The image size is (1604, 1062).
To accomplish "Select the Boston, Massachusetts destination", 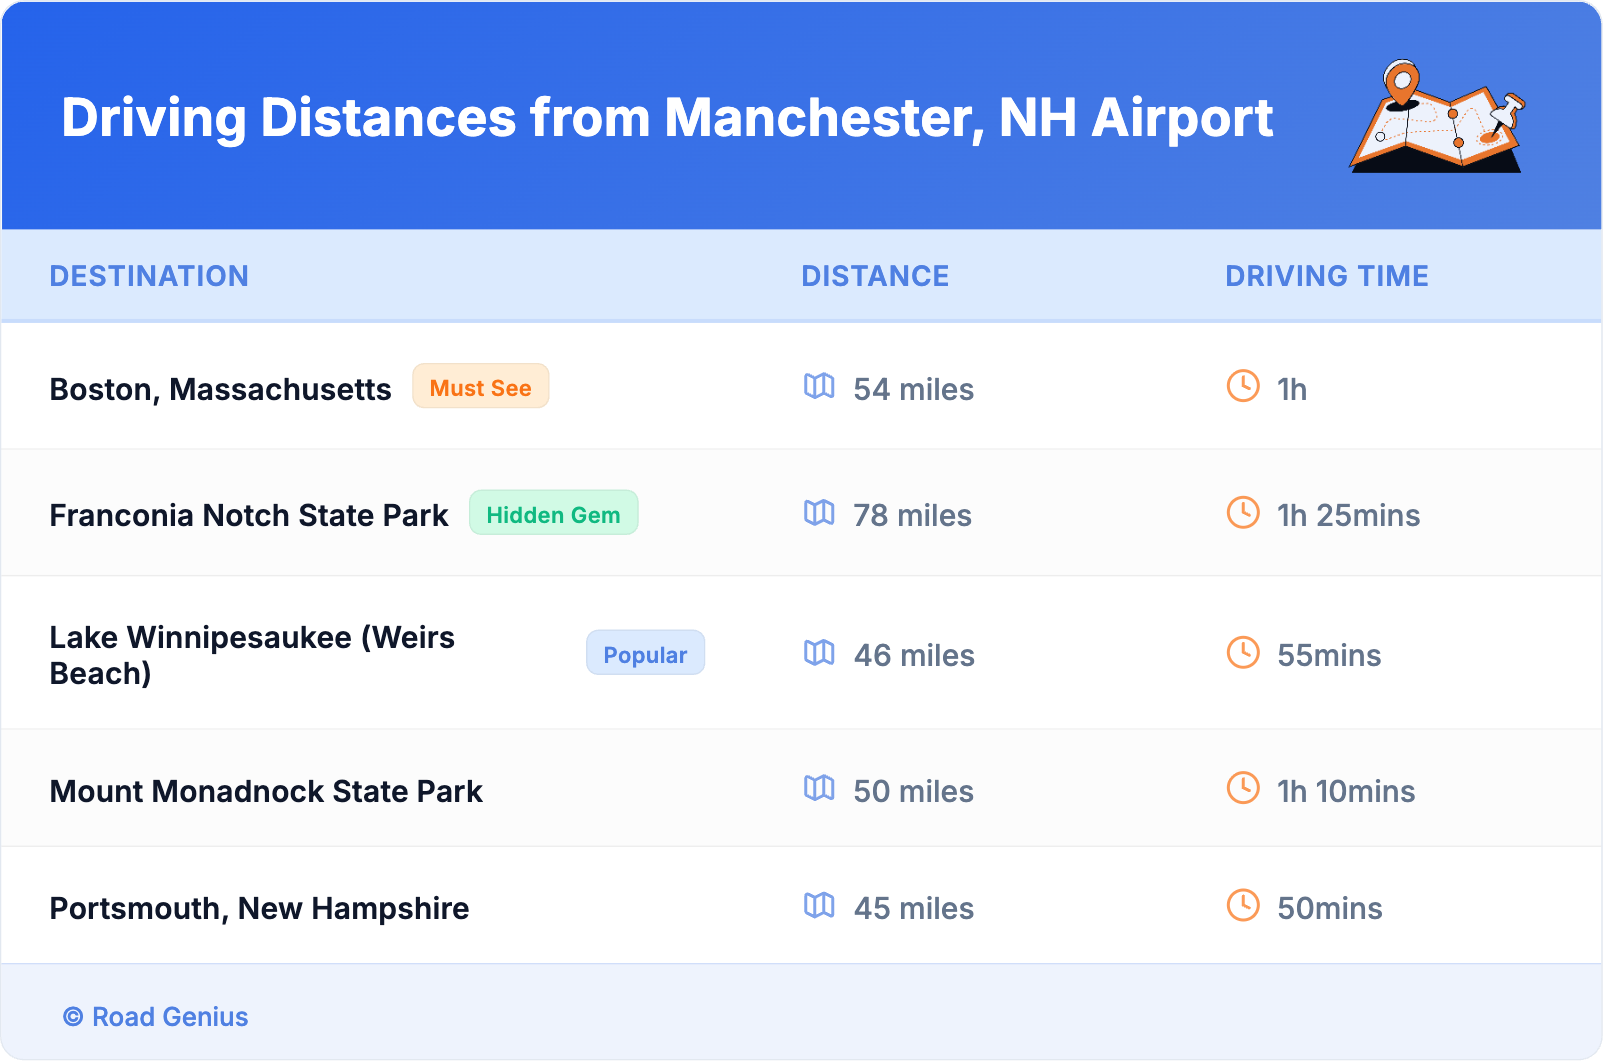I will click(x=220, y=389).
